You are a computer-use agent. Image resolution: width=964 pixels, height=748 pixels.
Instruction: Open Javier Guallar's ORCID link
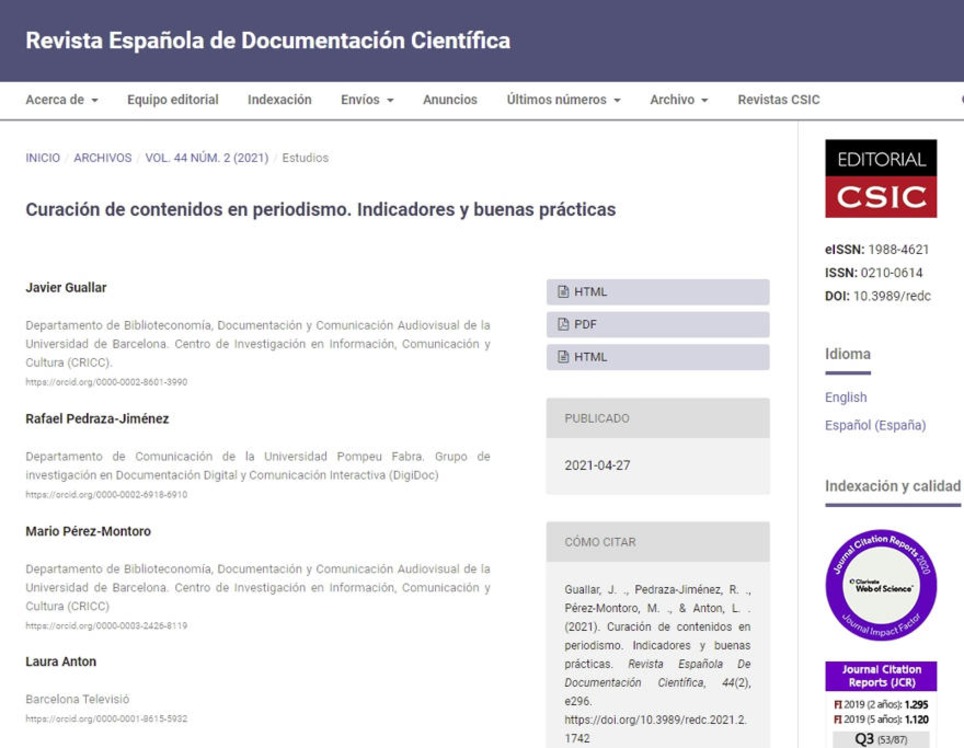click(106, 382)
